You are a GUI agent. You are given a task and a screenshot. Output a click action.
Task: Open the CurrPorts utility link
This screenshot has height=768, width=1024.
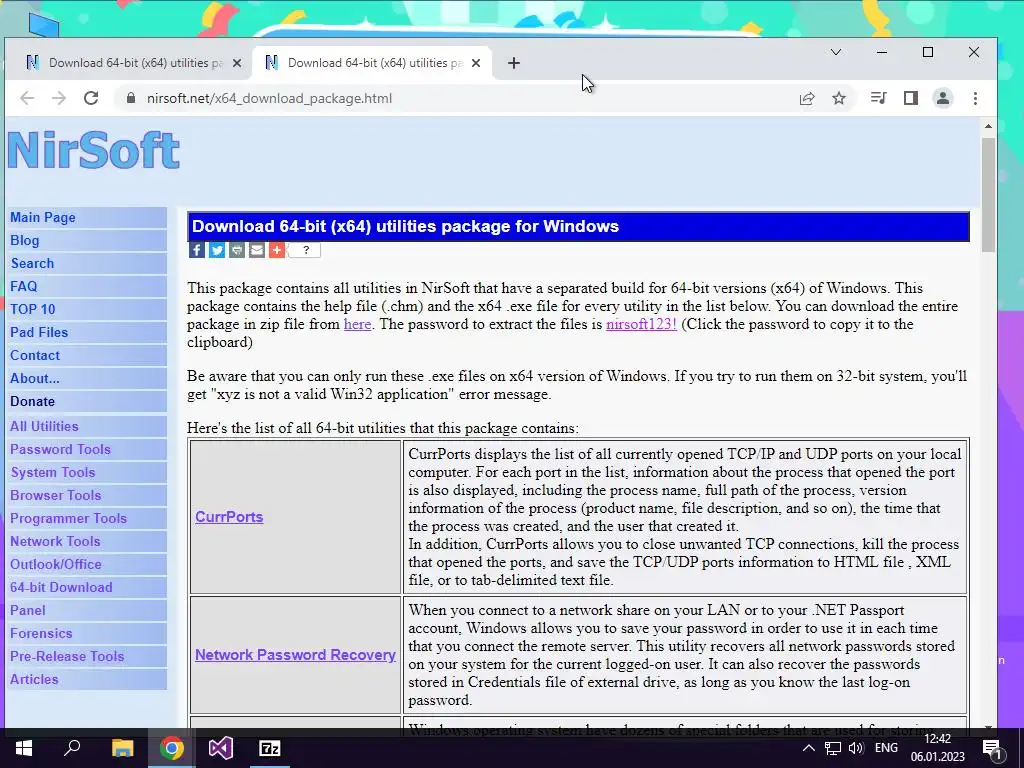pyautogui.click(x=229, y=517)
